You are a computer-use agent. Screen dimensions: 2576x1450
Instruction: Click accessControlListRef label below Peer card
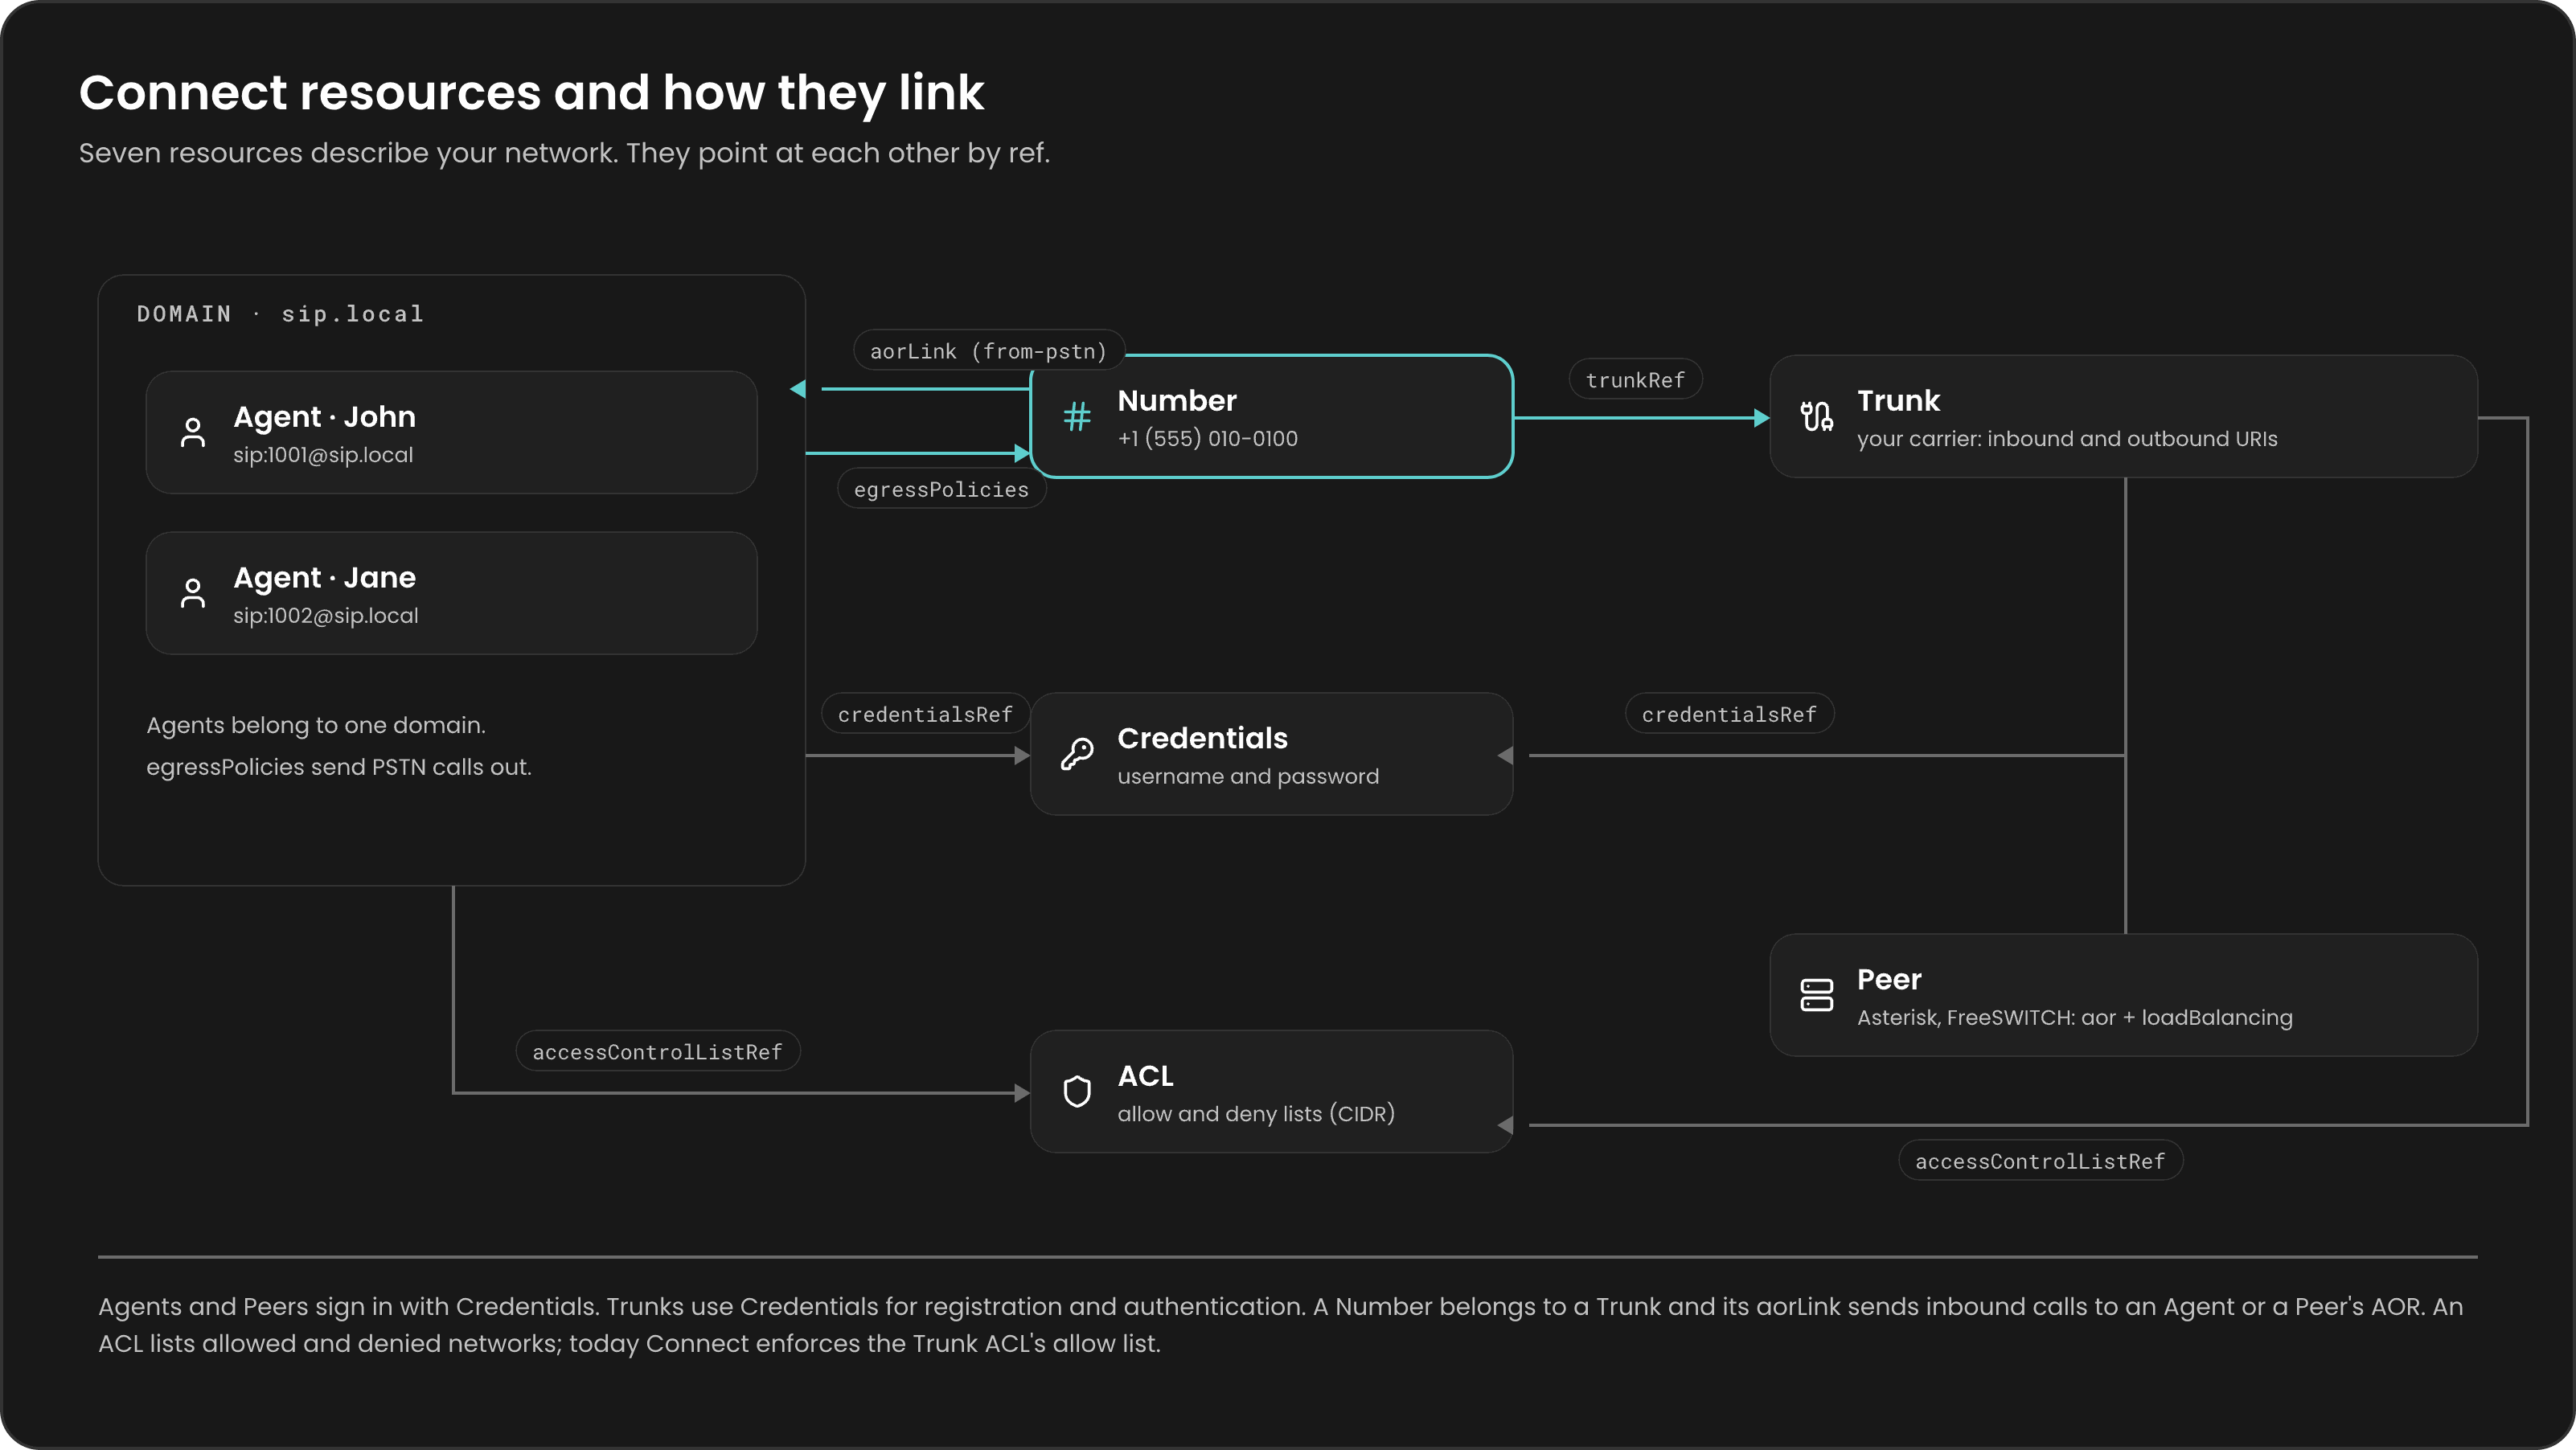coord(2040,1161)
